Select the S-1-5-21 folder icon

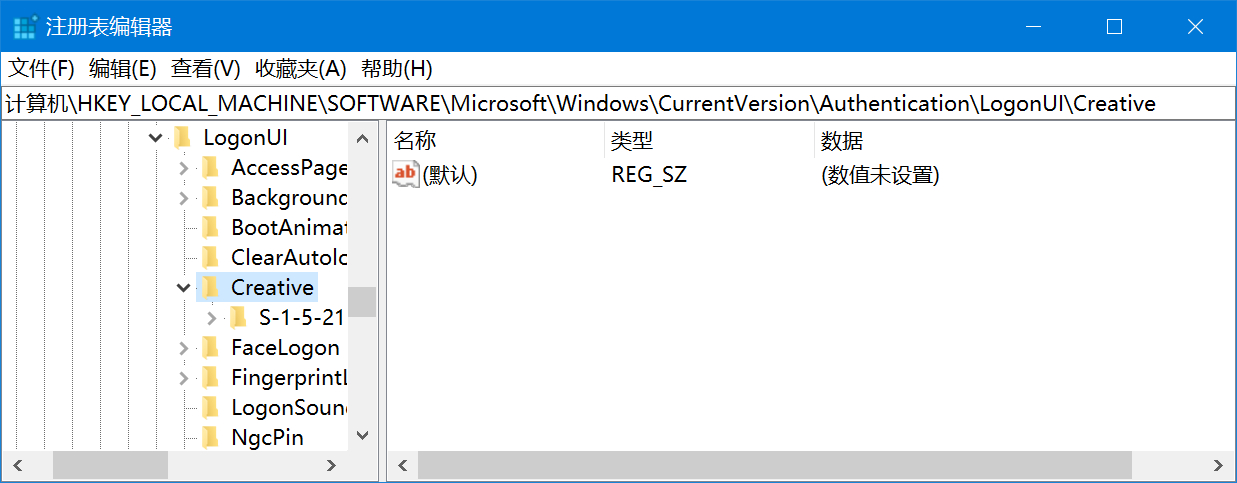coord(238,317)
